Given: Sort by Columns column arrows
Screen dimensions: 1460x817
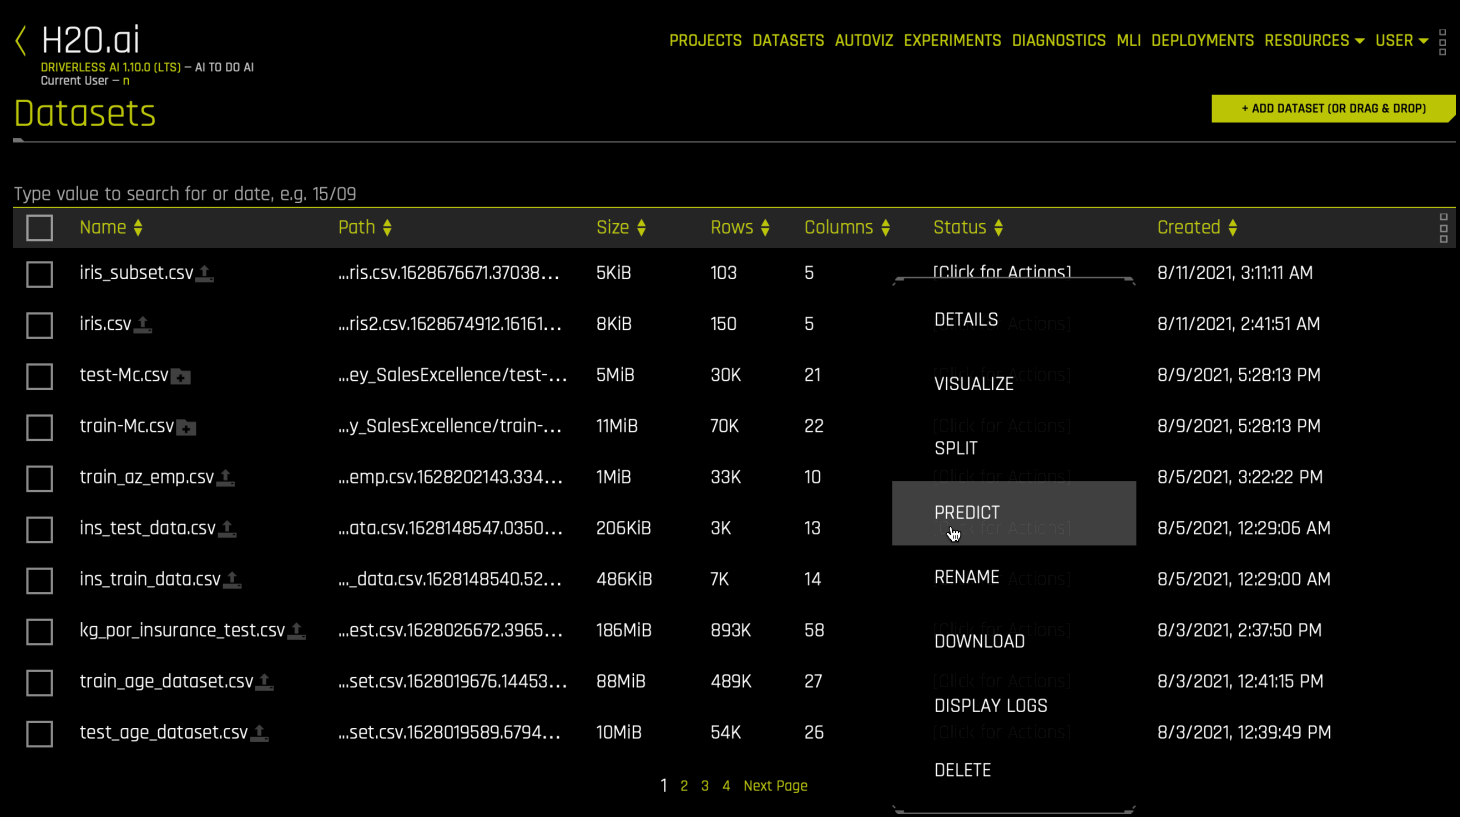Looking at the screenshot, I should pos(885,228).
